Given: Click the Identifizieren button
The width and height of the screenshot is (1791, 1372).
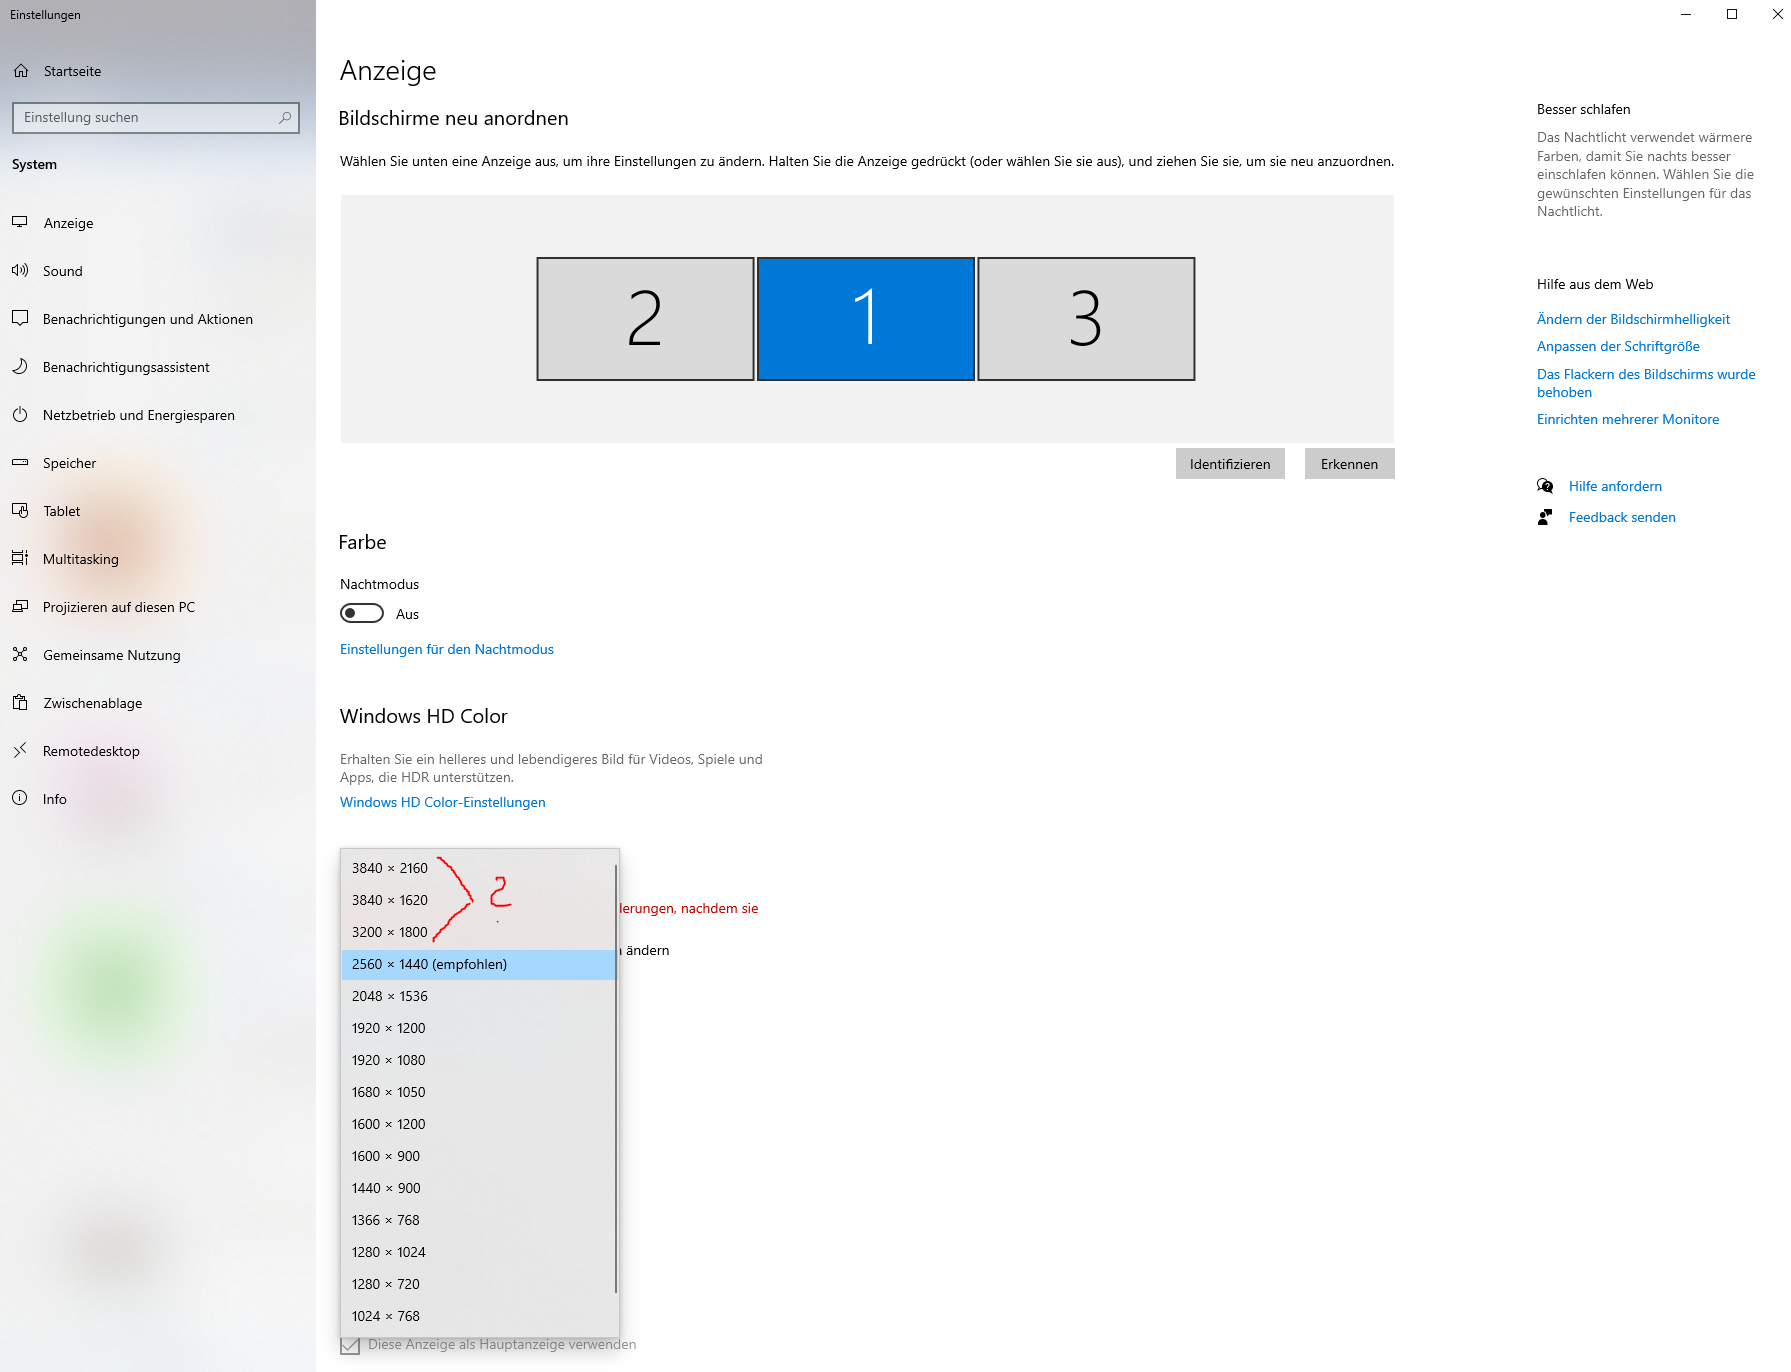Looking at the screenshot, I should (x=1230, y=464).
